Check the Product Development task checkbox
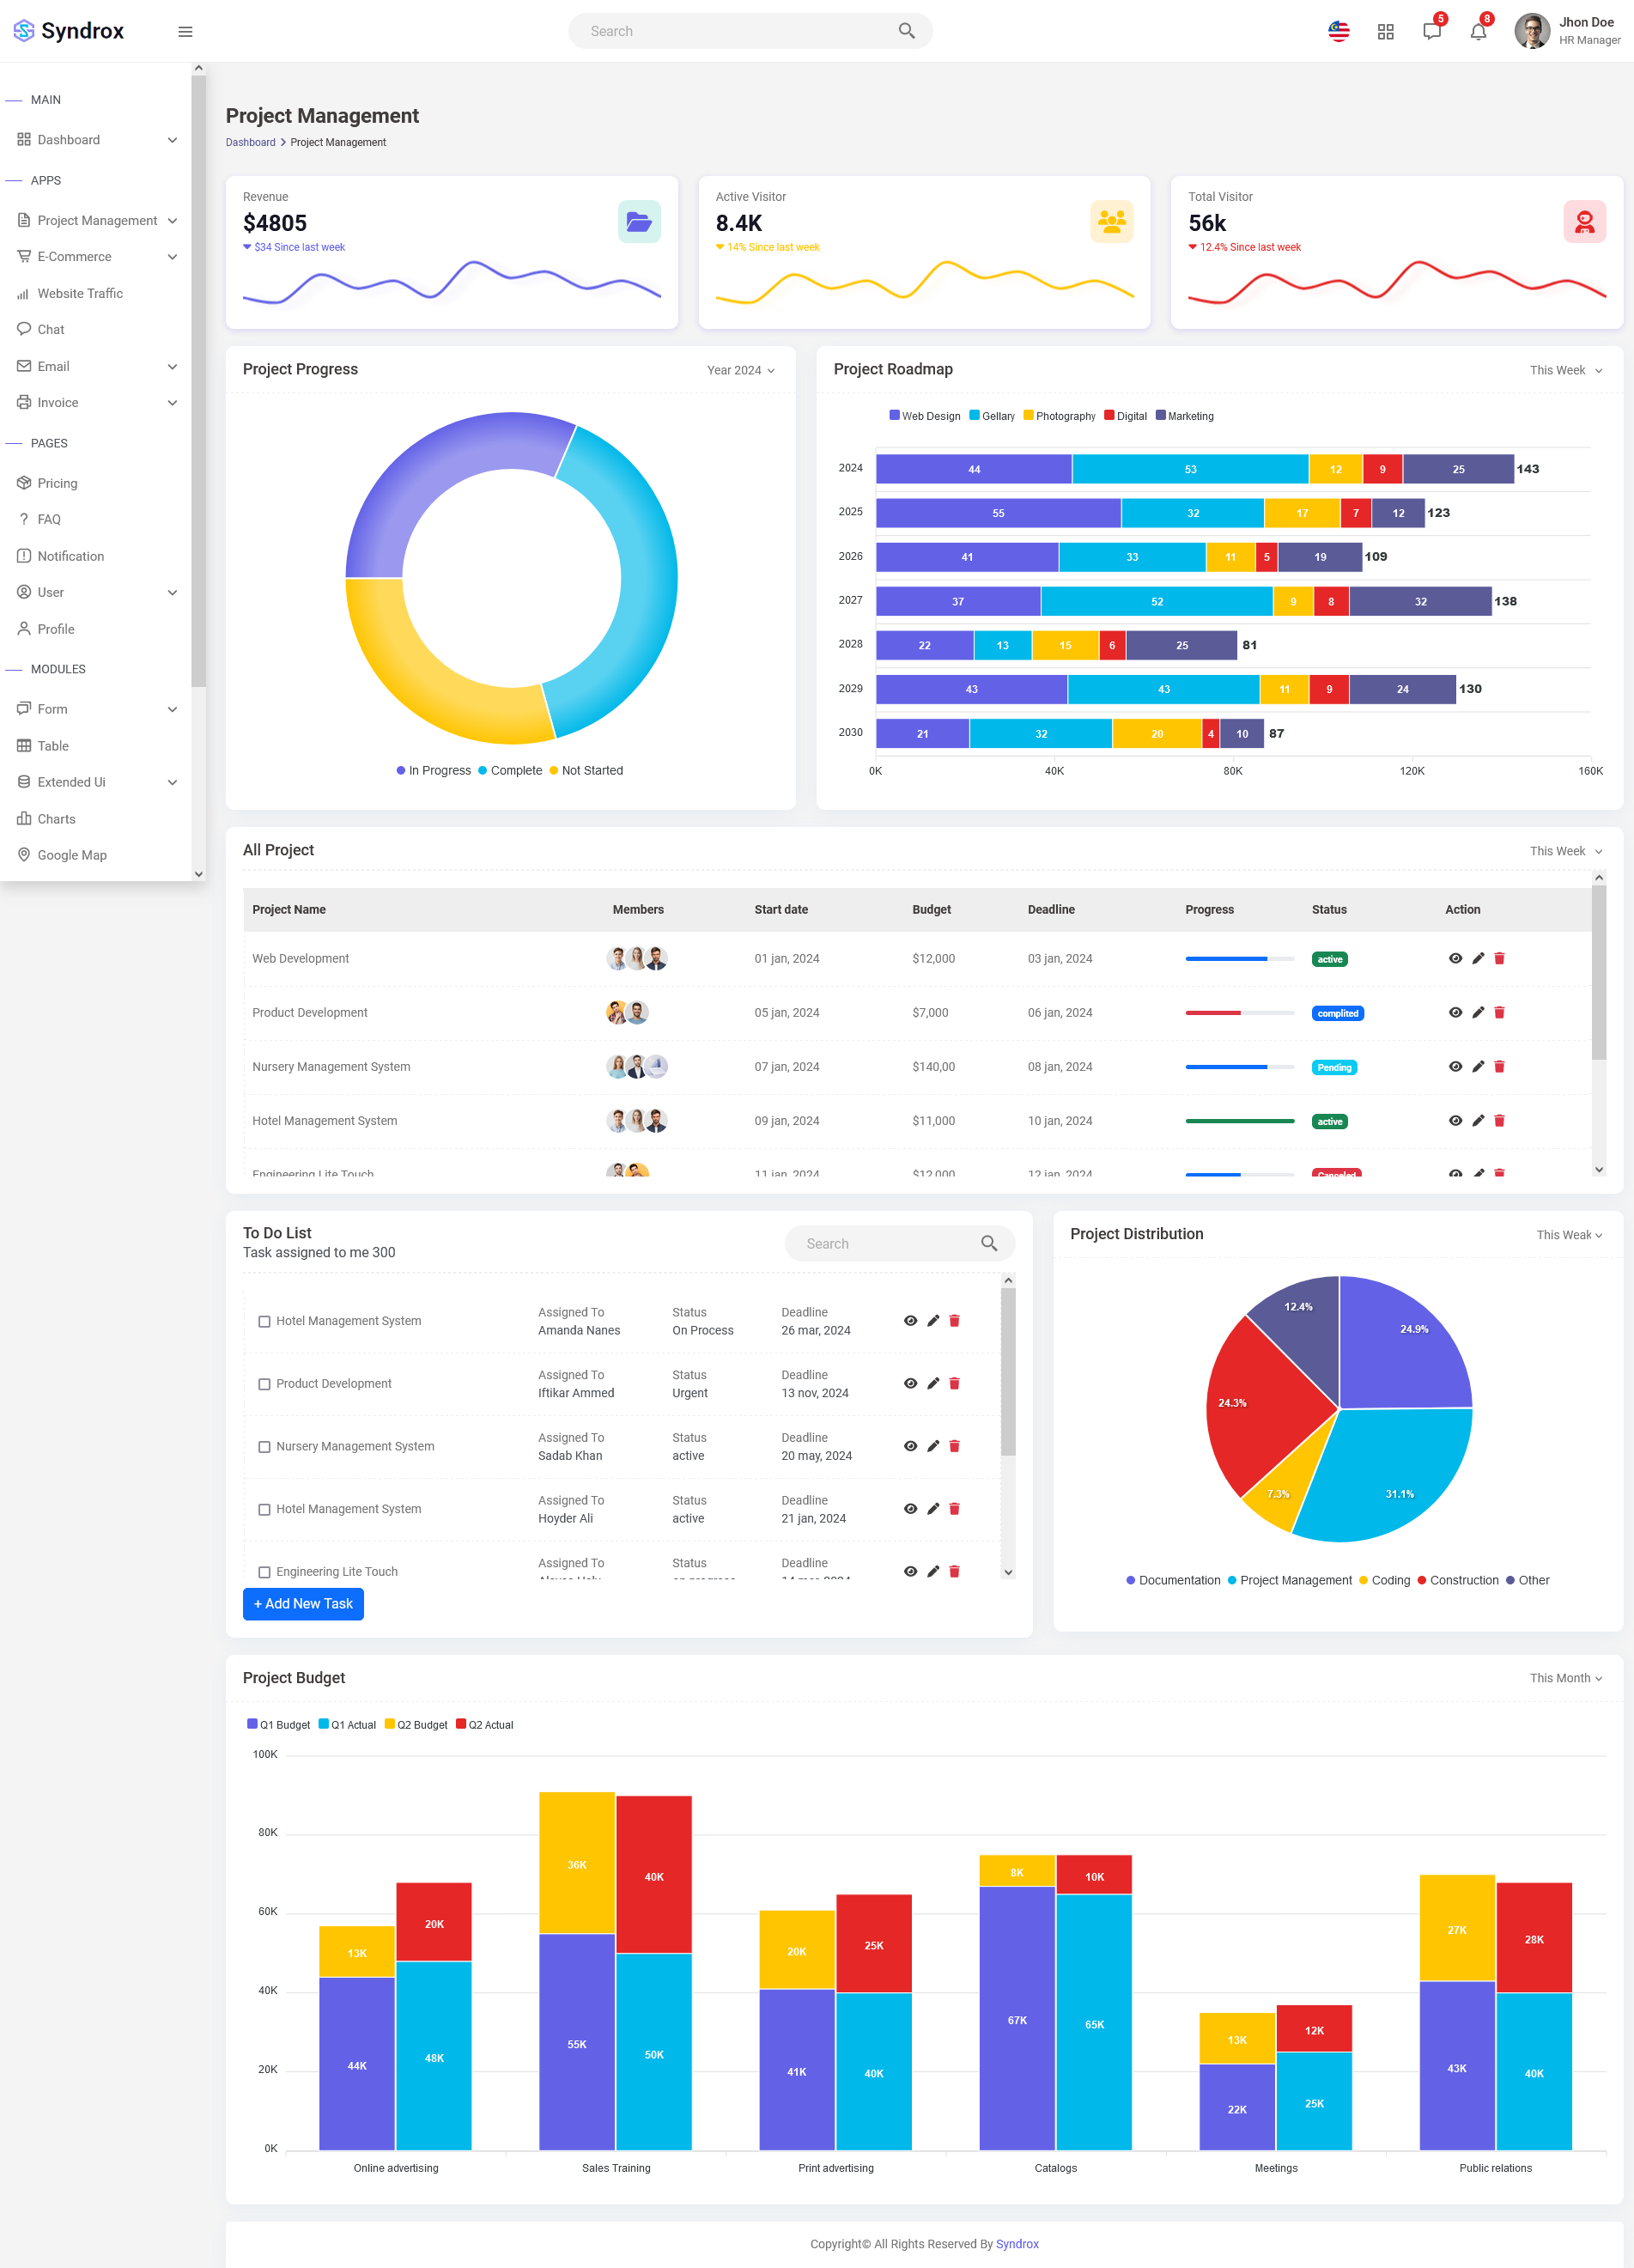The width and height of the screenshot is (1634, 2268). [x=264, y=1384]
